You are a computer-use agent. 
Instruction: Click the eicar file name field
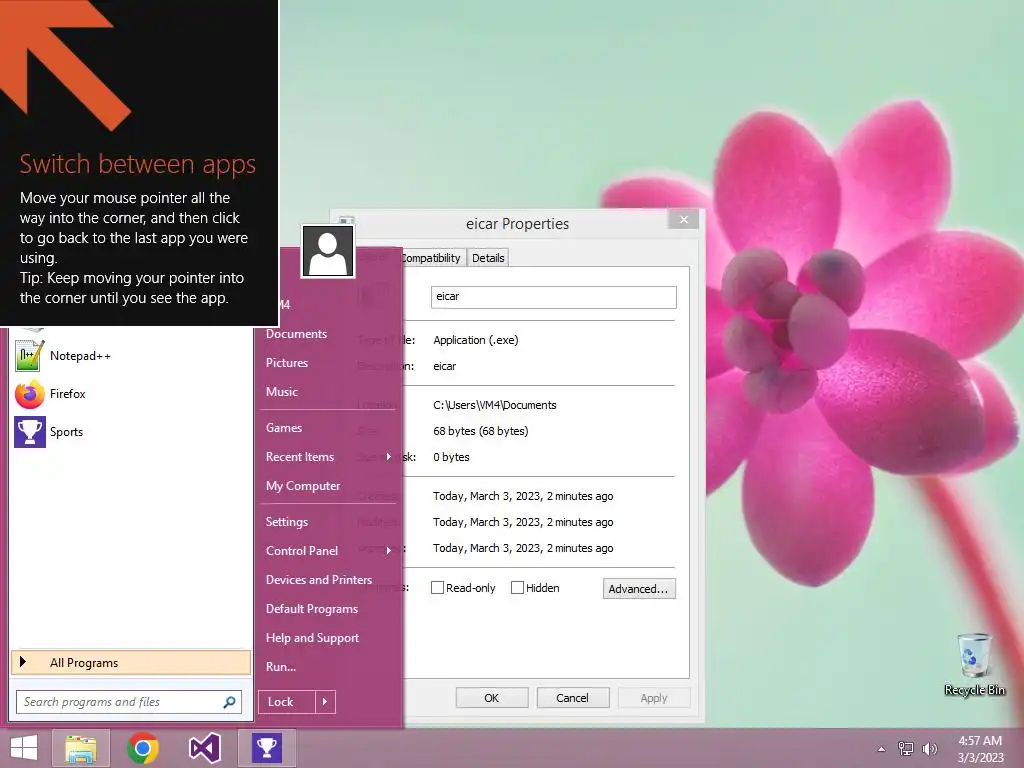(x=554, y=297)
